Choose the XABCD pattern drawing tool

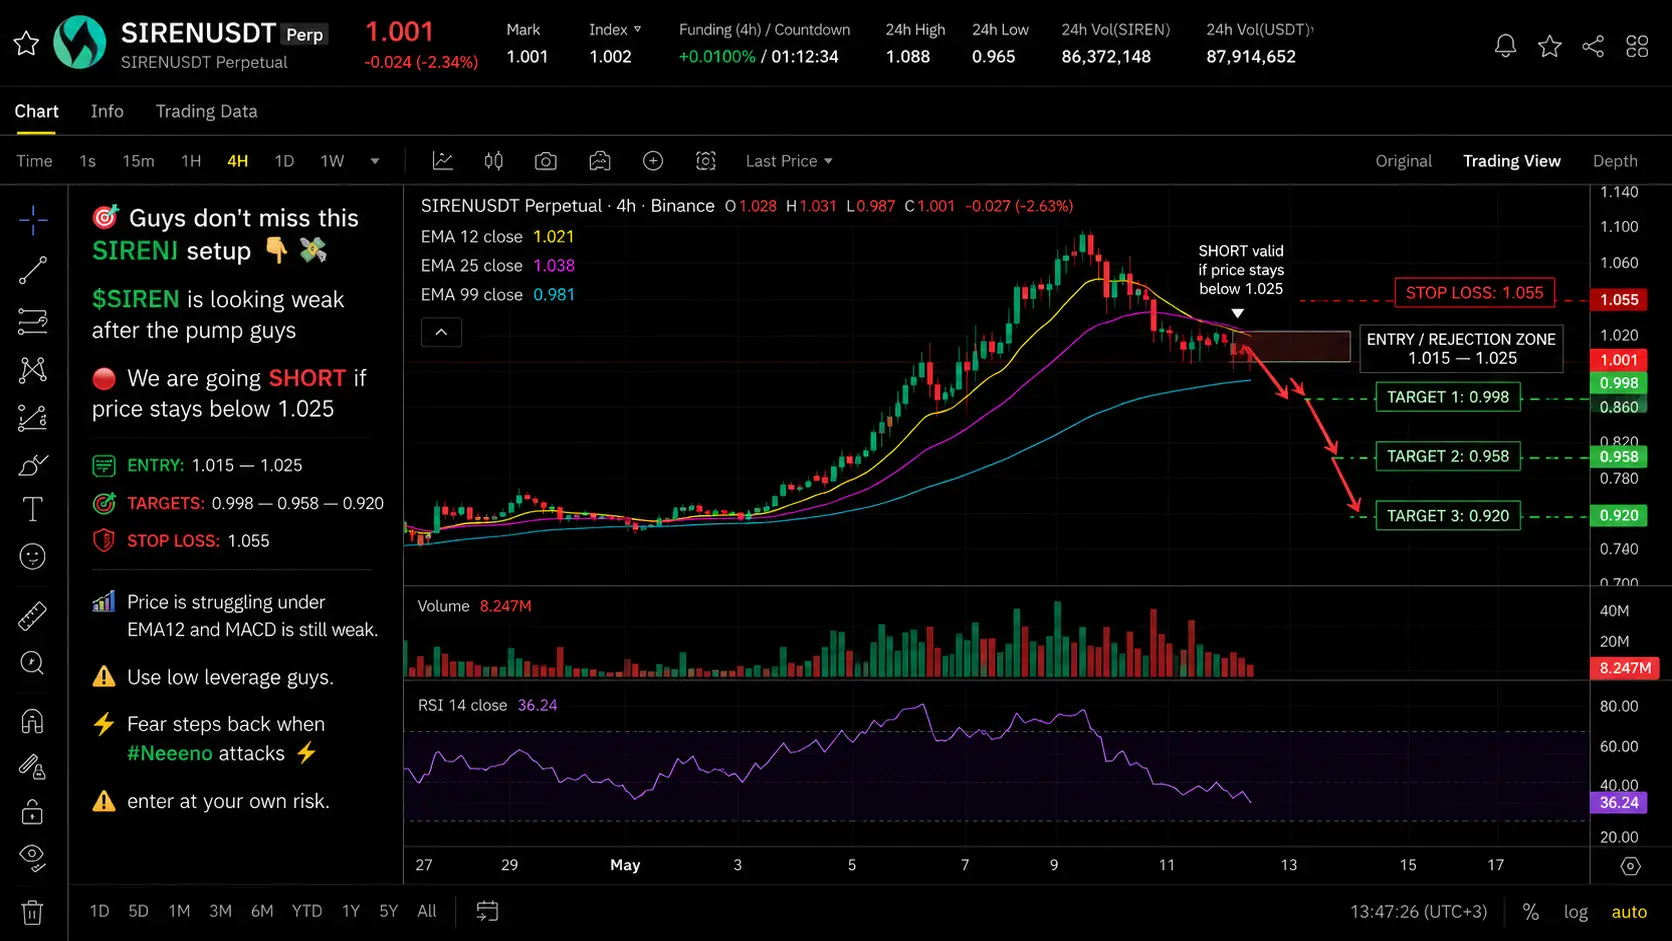click(32, 370)
